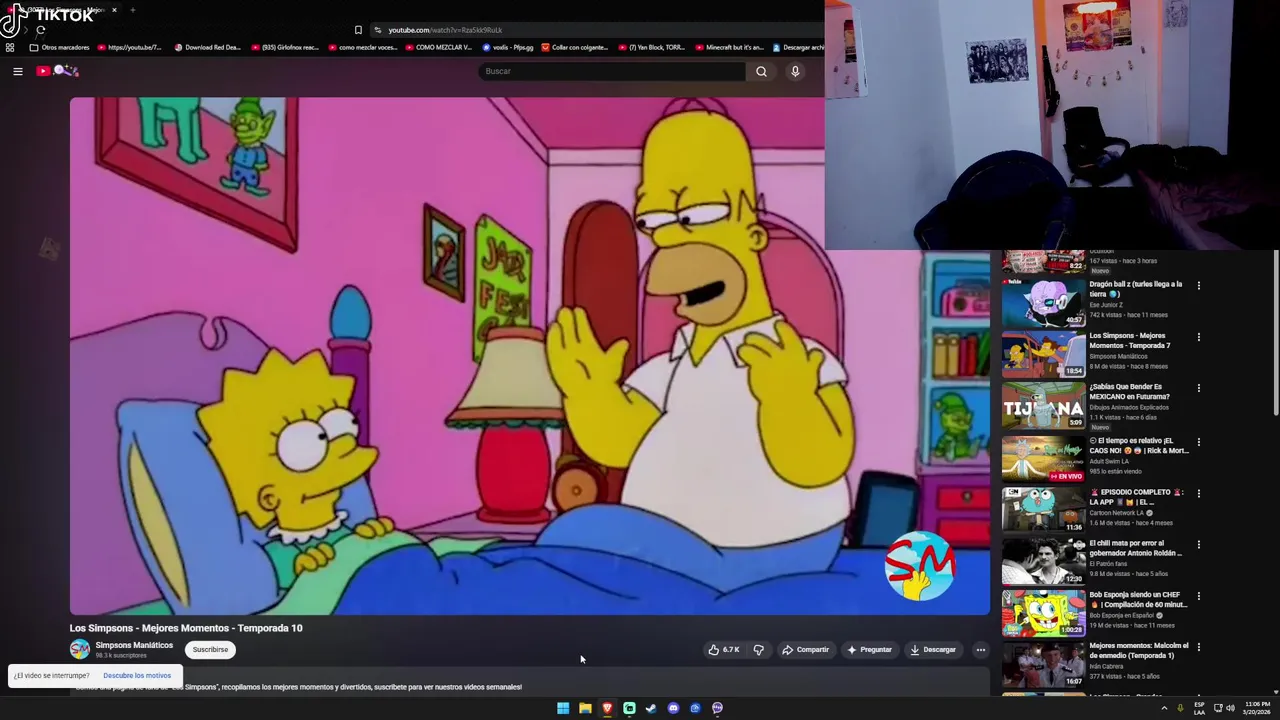Screen dimensions: 1280x720
Task: Open the COMO MEZCLAR V... bookmark
Action: pos(438,47)
